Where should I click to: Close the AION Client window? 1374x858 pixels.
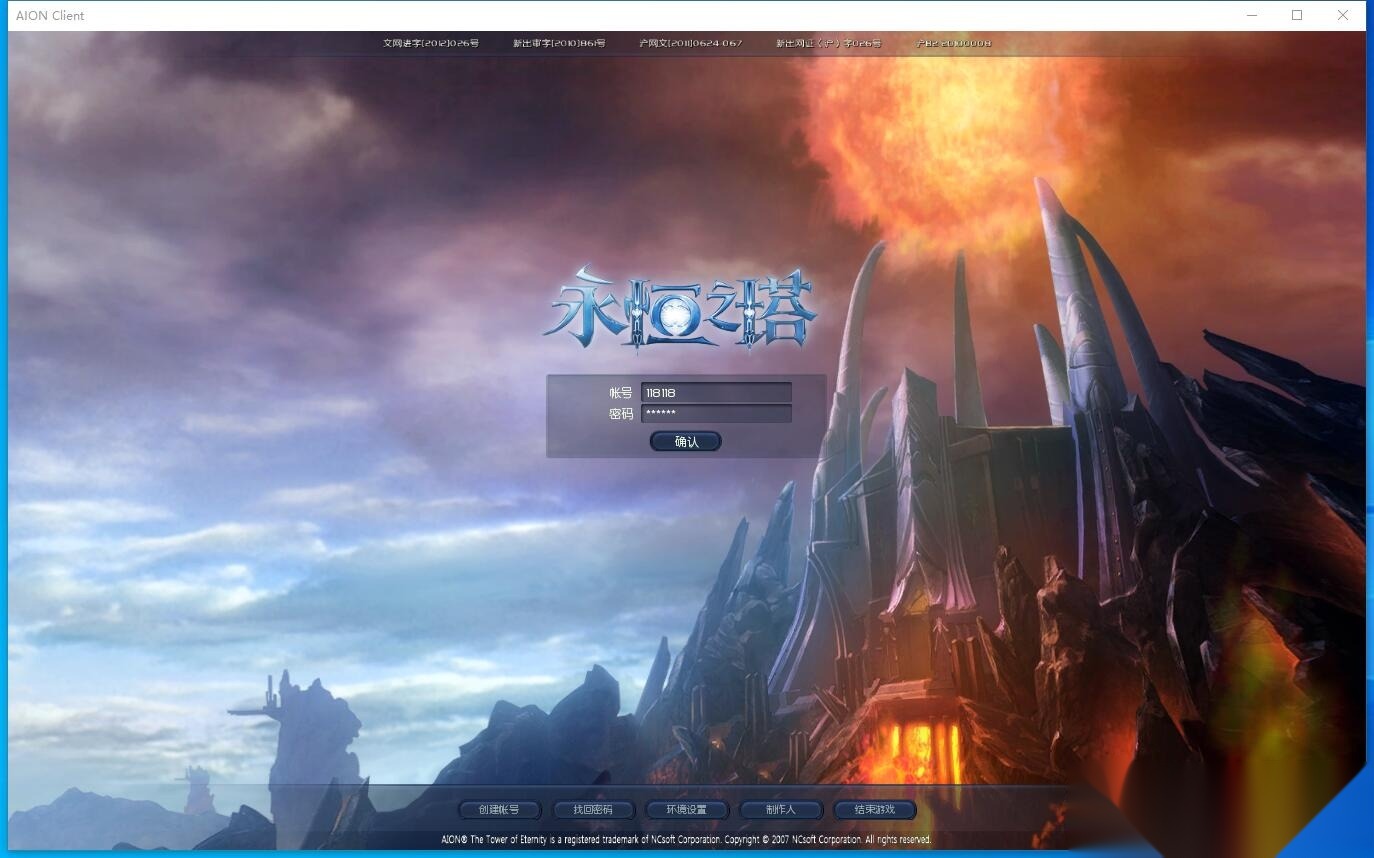[x=1343, y=15]
